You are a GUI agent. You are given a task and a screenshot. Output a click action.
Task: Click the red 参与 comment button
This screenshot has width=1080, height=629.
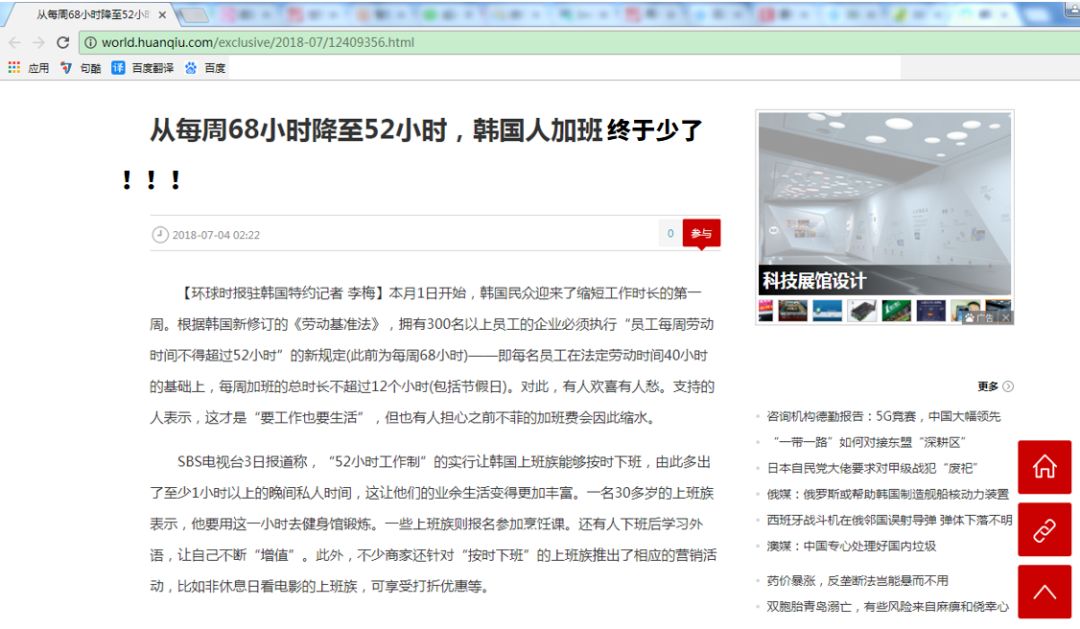tap(701, 234)
